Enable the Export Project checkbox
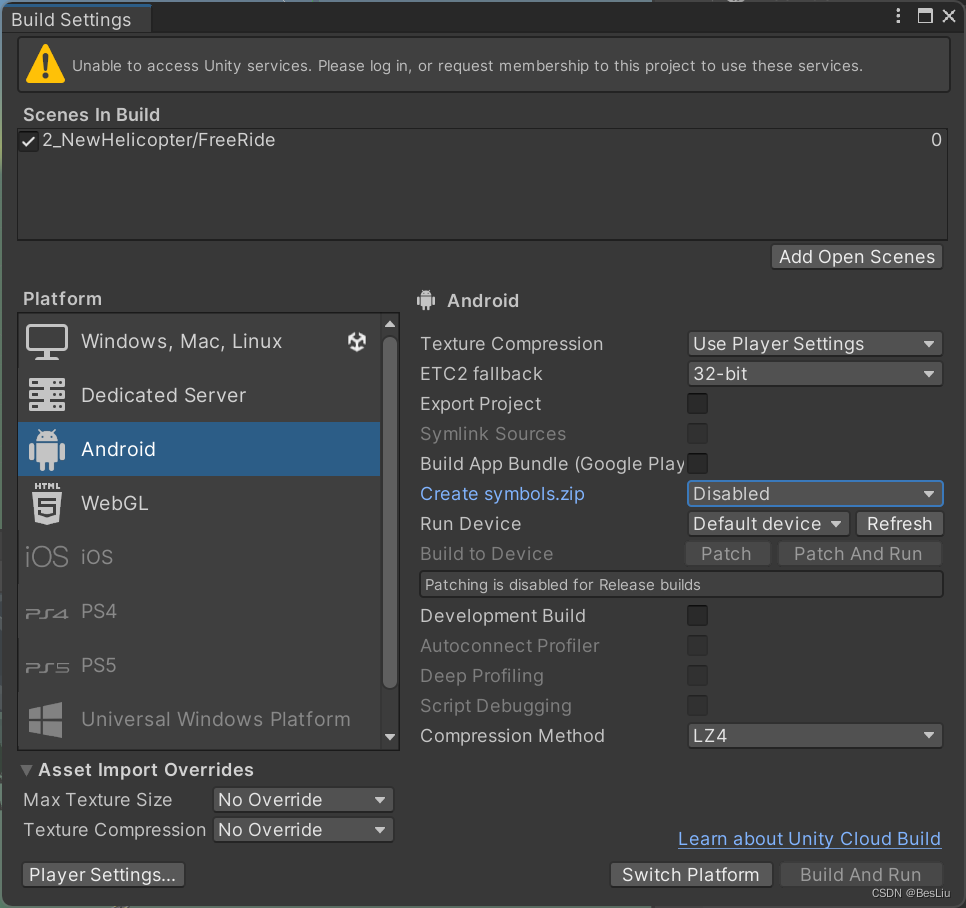The width and height of the screenshot is (966, 908). (x=697, y=403)
